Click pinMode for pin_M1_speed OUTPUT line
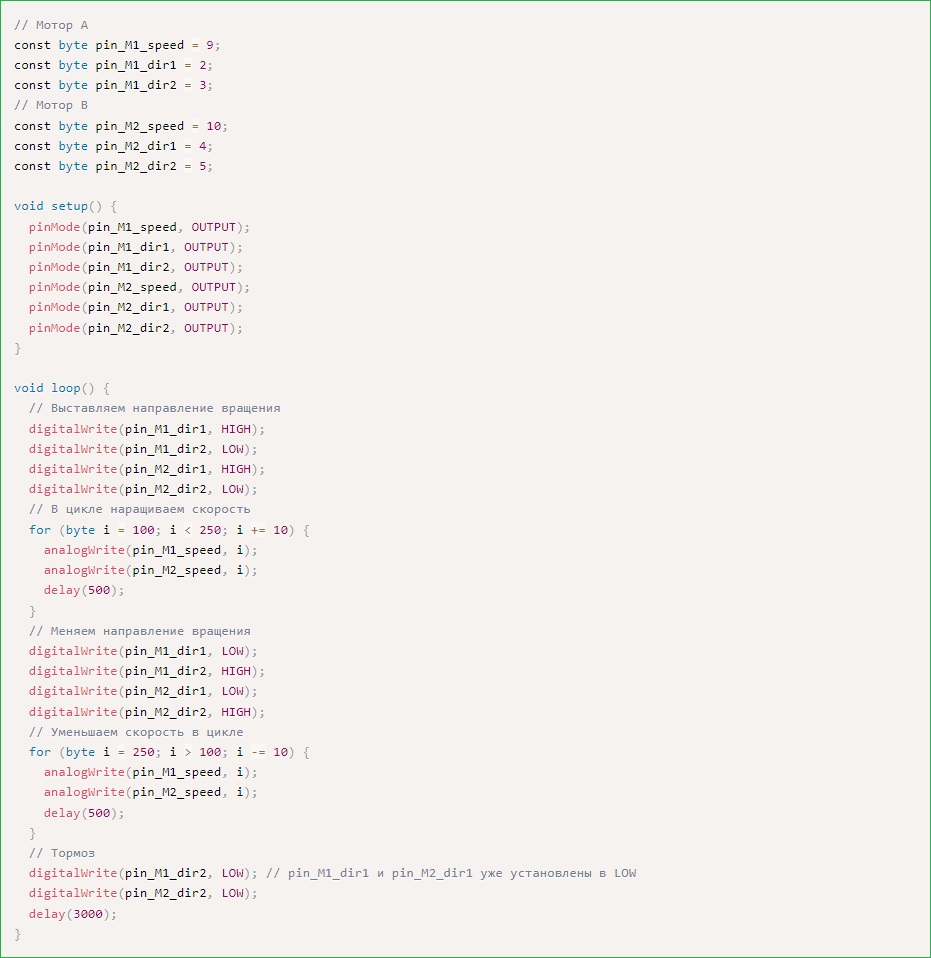The image size is (931, 958). tap(139, 227)
